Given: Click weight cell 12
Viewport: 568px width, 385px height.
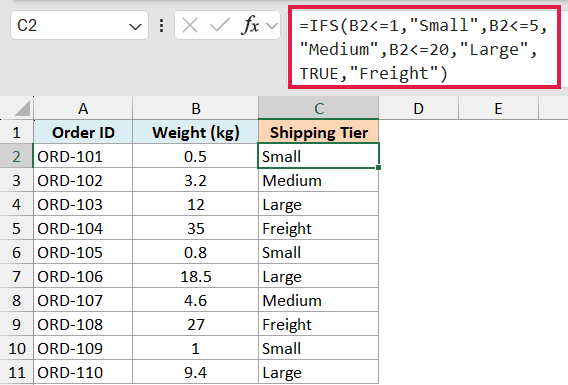Looking at the screenshot, I should click(196, 204).
